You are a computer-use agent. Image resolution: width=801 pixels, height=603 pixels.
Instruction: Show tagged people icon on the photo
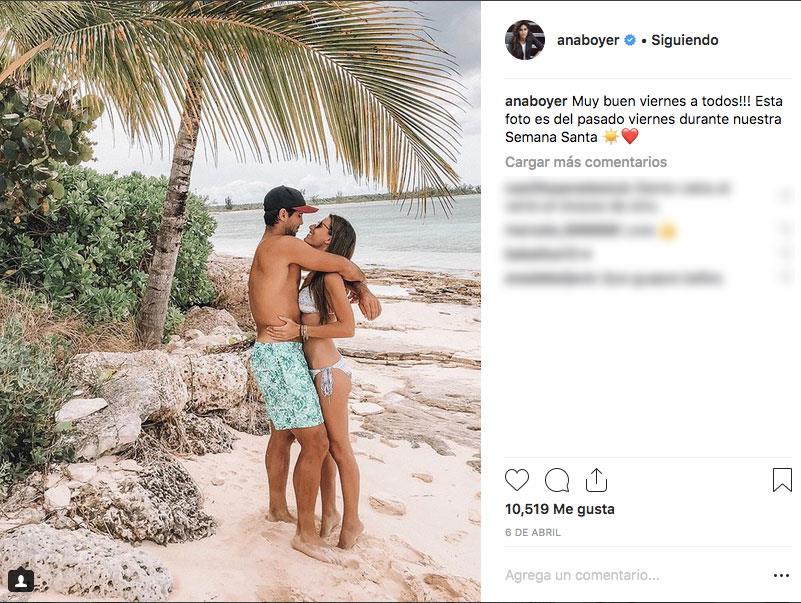[x=21, y=581]
